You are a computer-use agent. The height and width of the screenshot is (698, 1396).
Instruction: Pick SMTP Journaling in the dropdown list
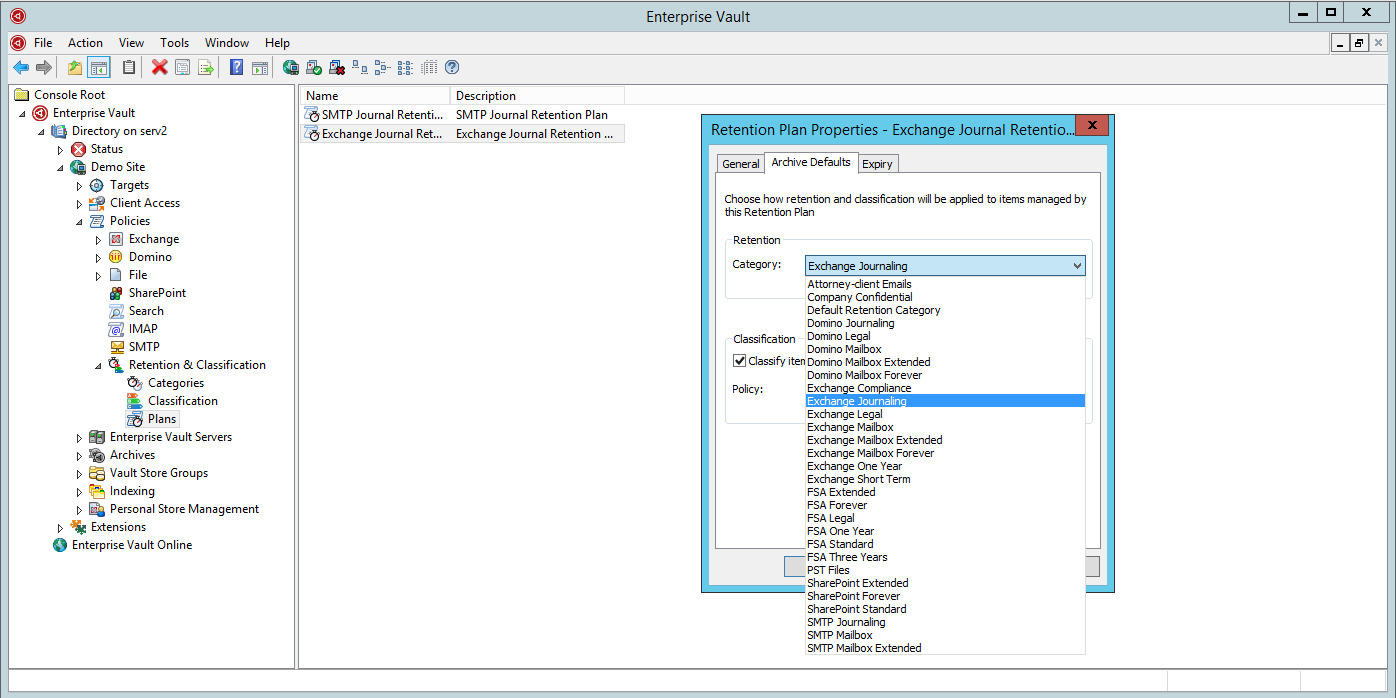(945, 622)
